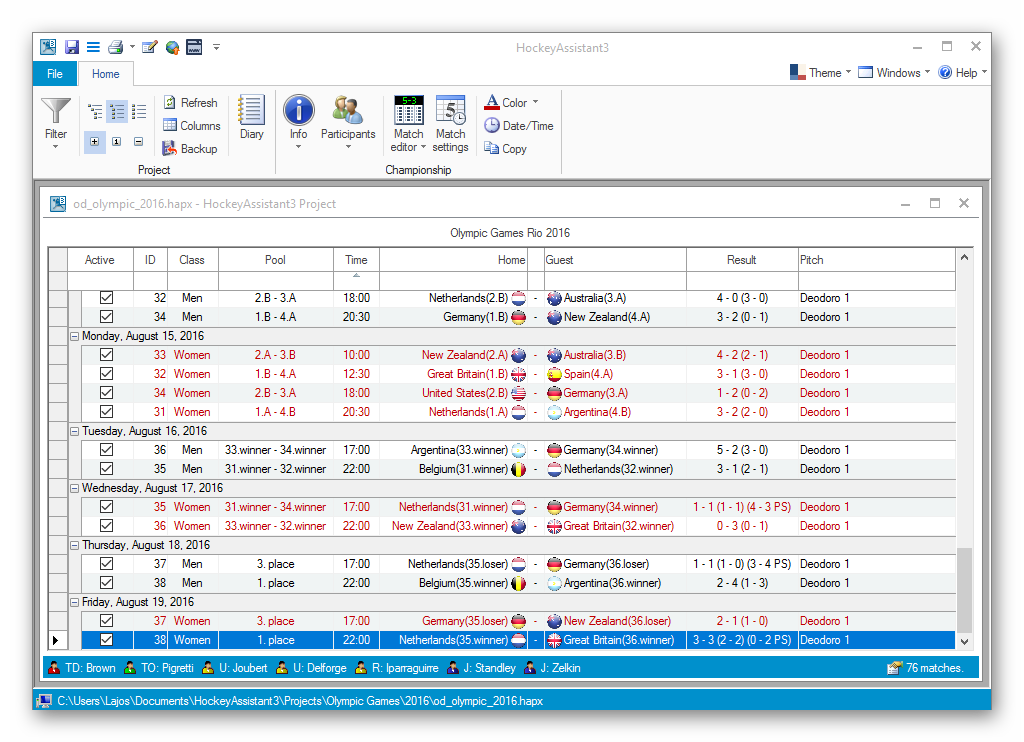This screenshot has height=742, width=1024.
Task: Sort by the ID column header
Action: 150,260
